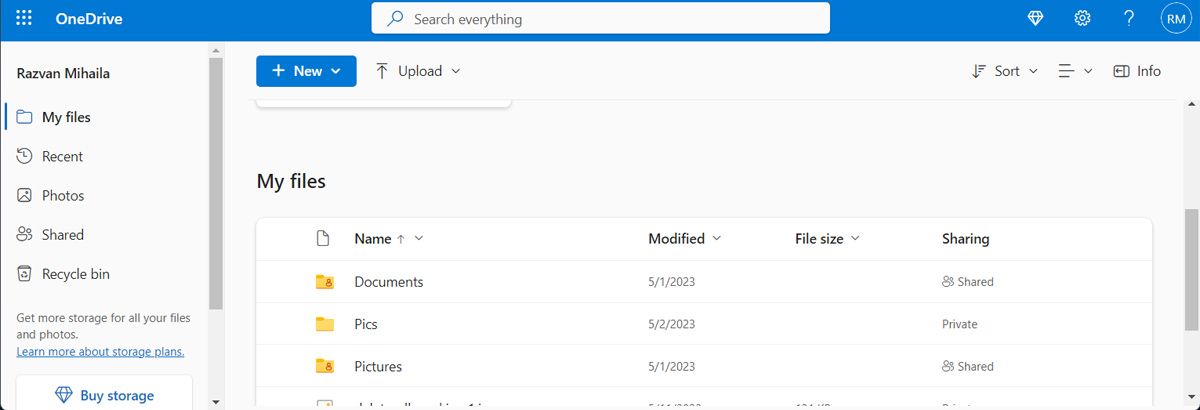1200x410 pixels.
Task: Click the sidebar scroll down arrow
Action: 216,401
